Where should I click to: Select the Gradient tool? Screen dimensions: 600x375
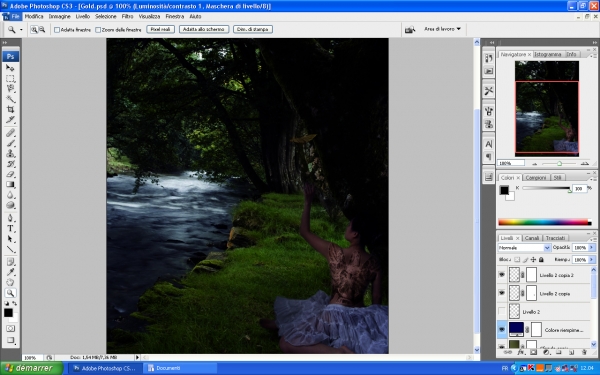pos(10,184)
